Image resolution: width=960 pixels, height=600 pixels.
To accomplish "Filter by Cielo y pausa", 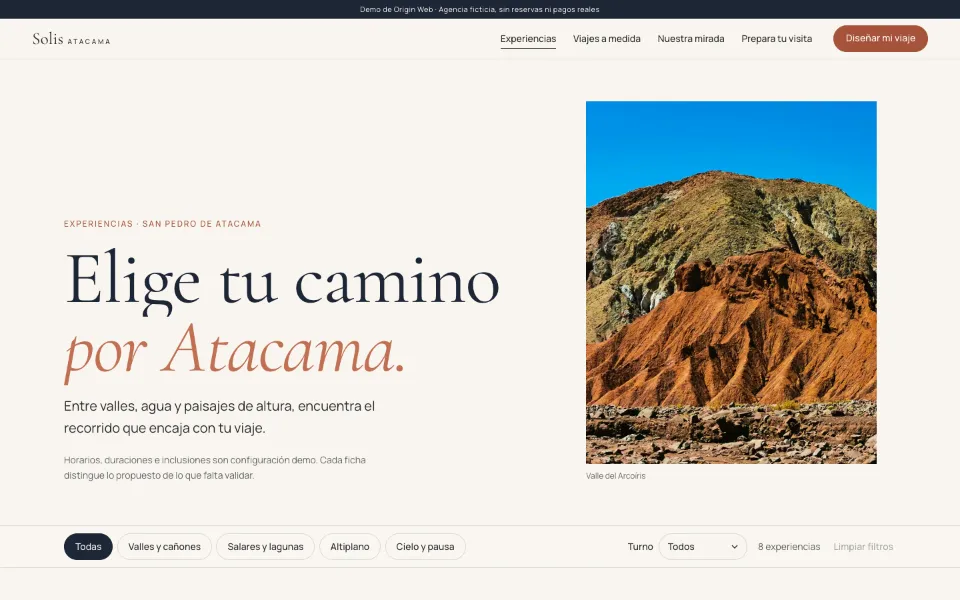I will click(x=425, y=547).
